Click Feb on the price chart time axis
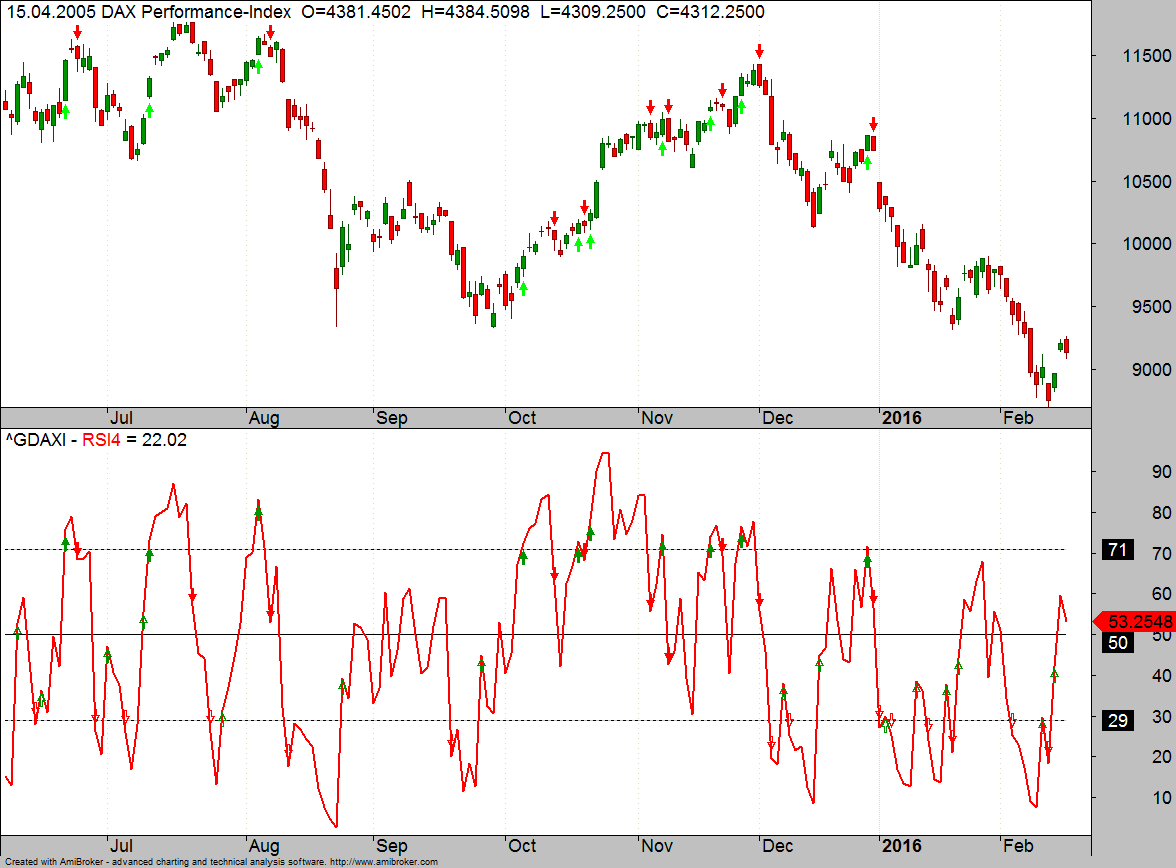Screen dimensions: 1176x868 1018,418
